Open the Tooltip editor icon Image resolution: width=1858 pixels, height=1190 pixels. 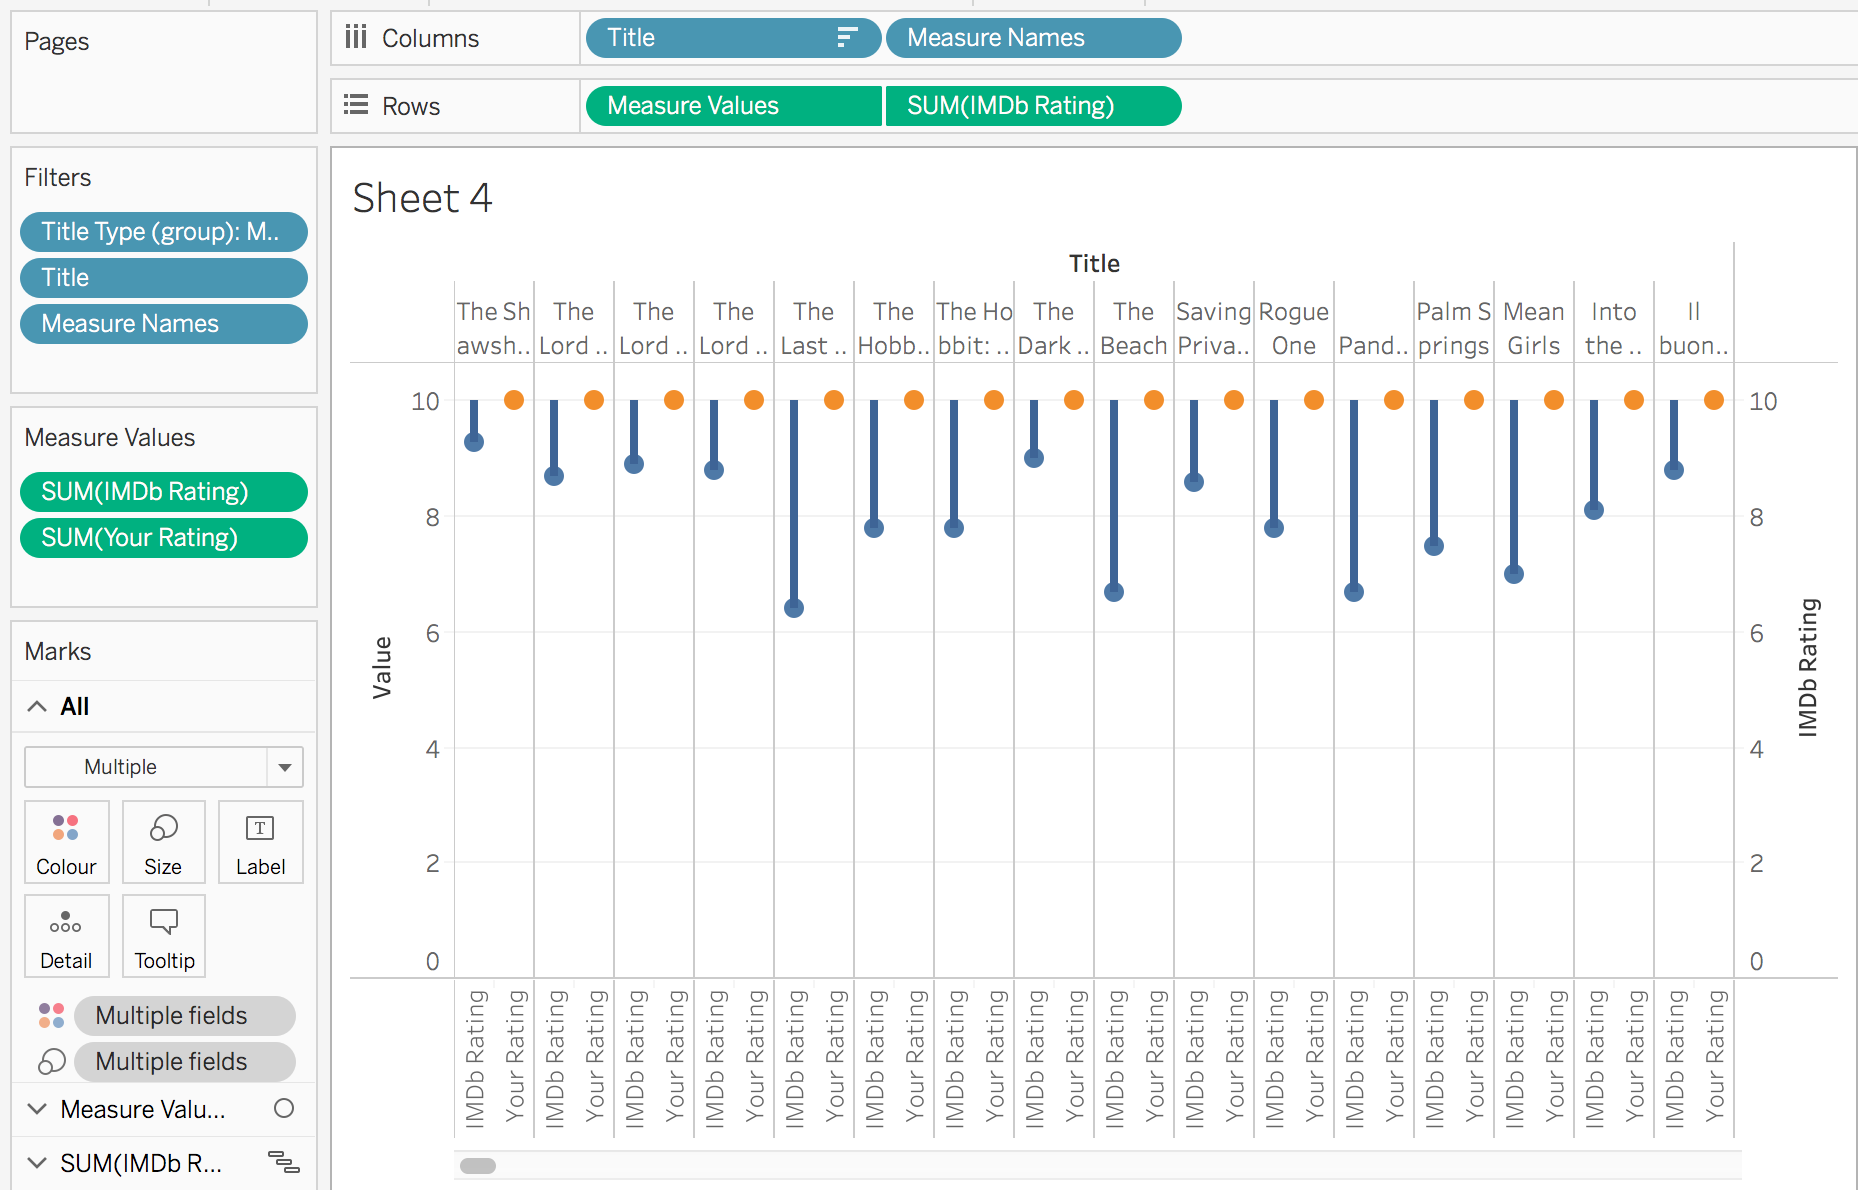(x=163, y=936)
